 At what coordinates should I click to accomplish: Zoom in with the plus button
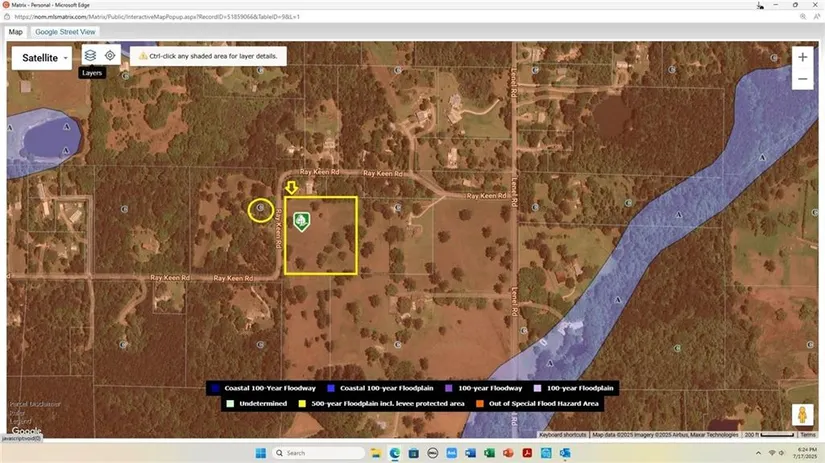point(802,58)
